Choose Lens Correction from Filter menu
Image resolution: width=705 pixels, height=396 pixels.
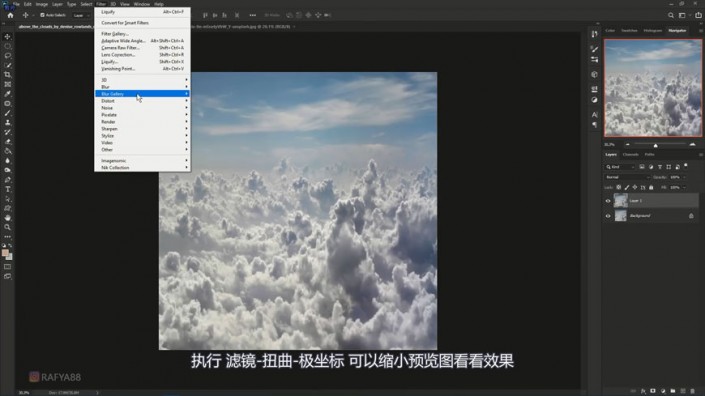[142, 55]
